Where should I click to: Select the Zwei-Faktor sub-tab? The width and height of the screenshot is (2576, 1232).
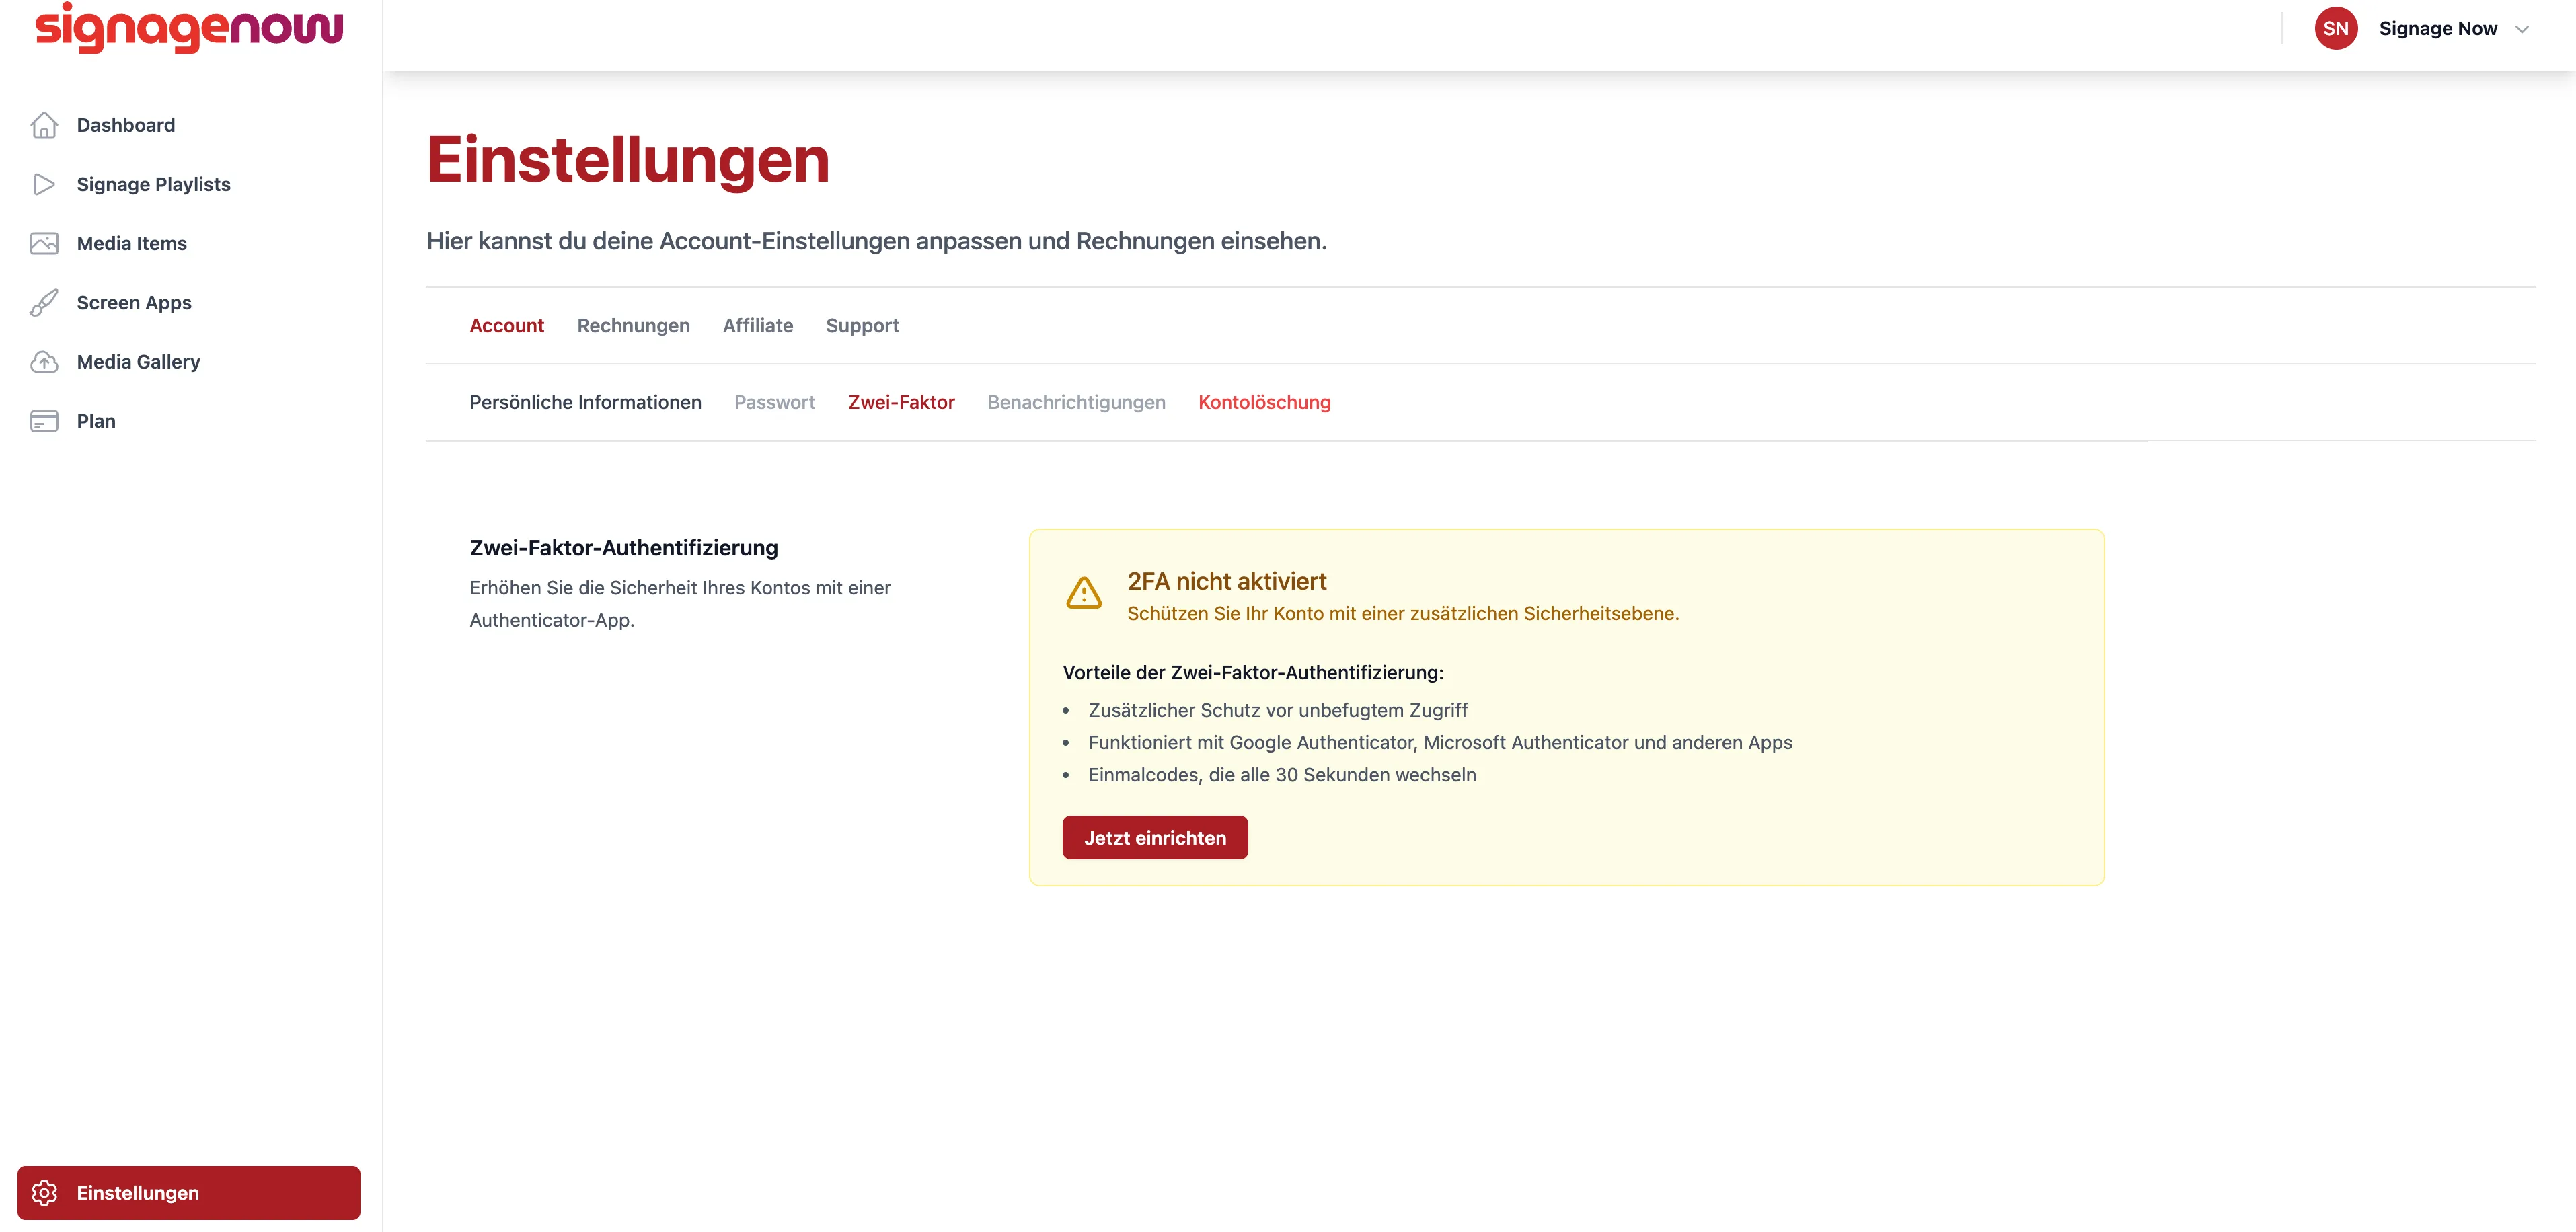coord(901,402)
